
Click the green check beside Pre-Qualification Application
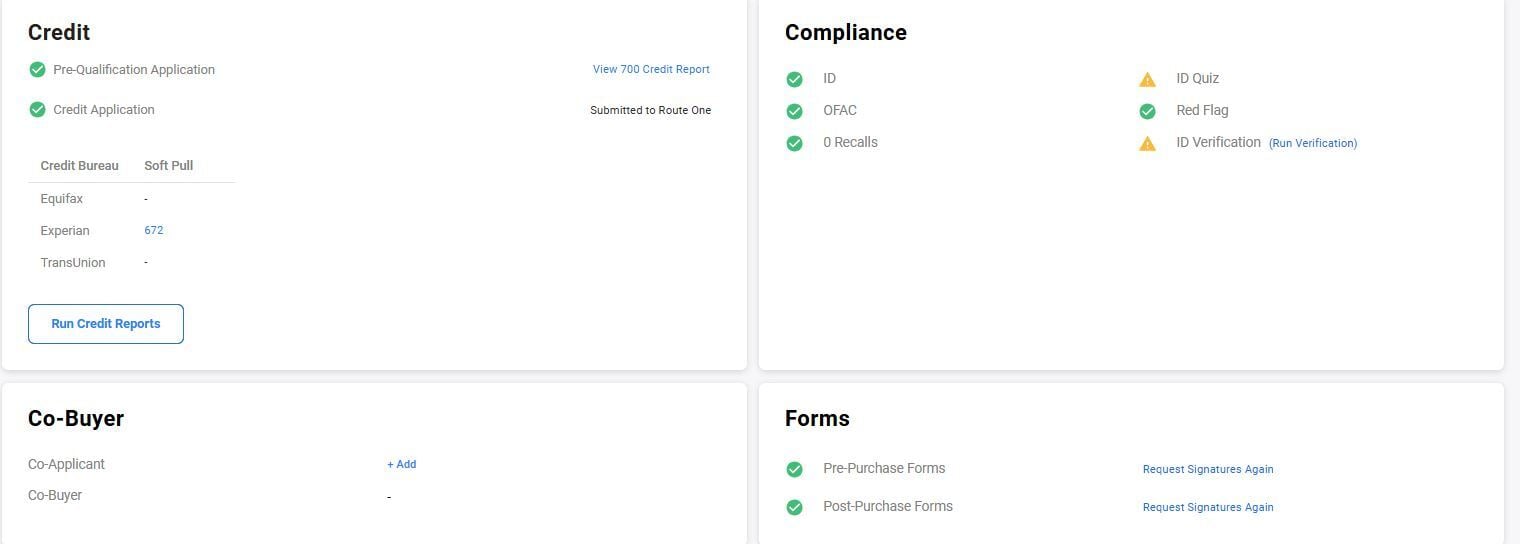pos(37,70)
